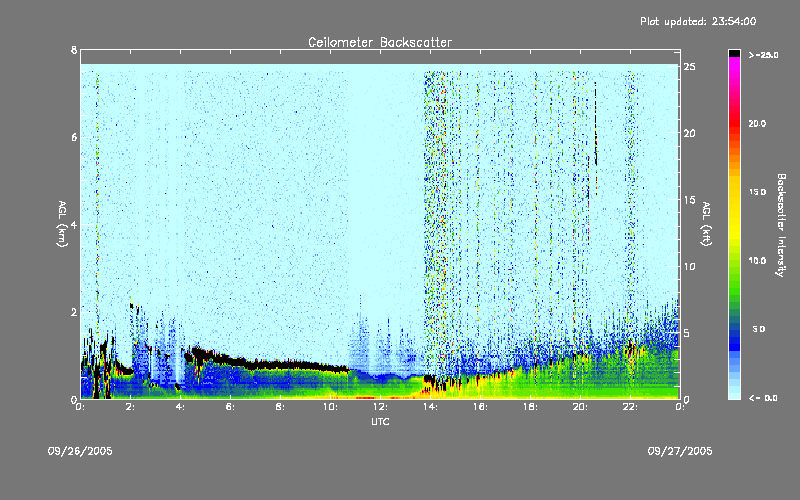Click the 2 km tick label on the left axis
The height and width of the screenshot is (500, 800).
pos(74,312)
